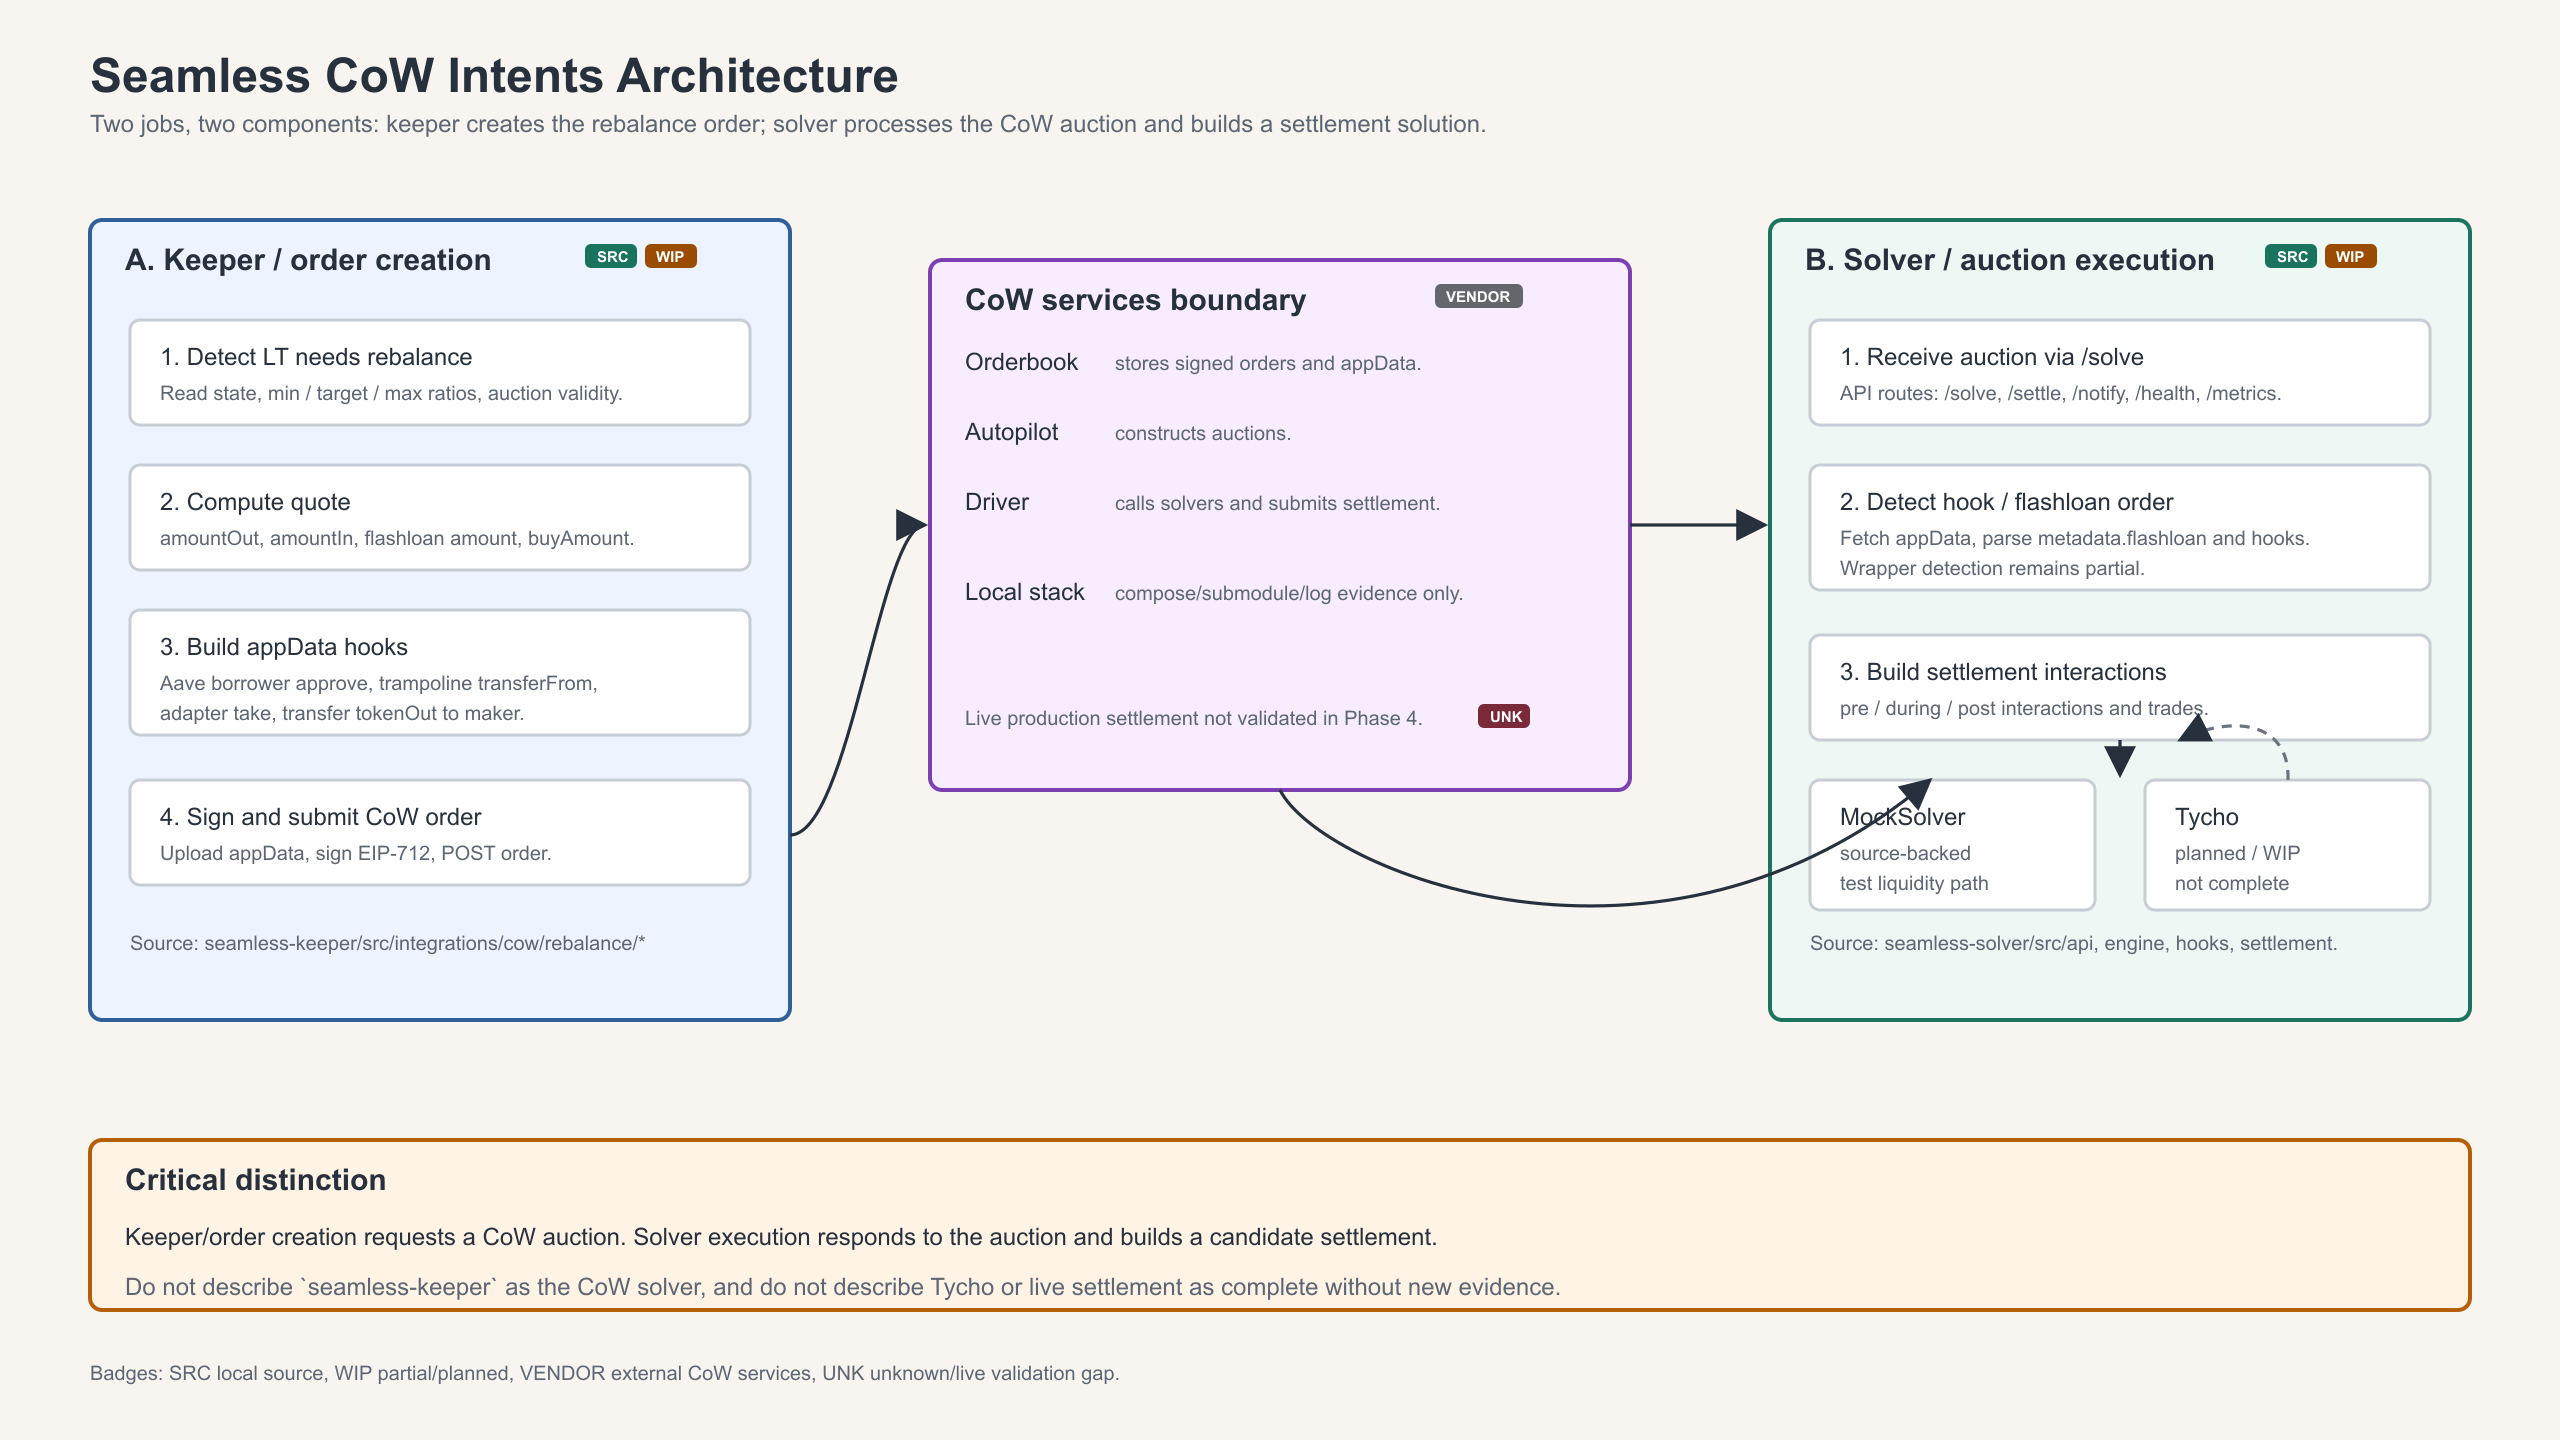
Task: Select the "CoW services boundary" heading
Action: pyautogui.click(x=1136, y=300)
